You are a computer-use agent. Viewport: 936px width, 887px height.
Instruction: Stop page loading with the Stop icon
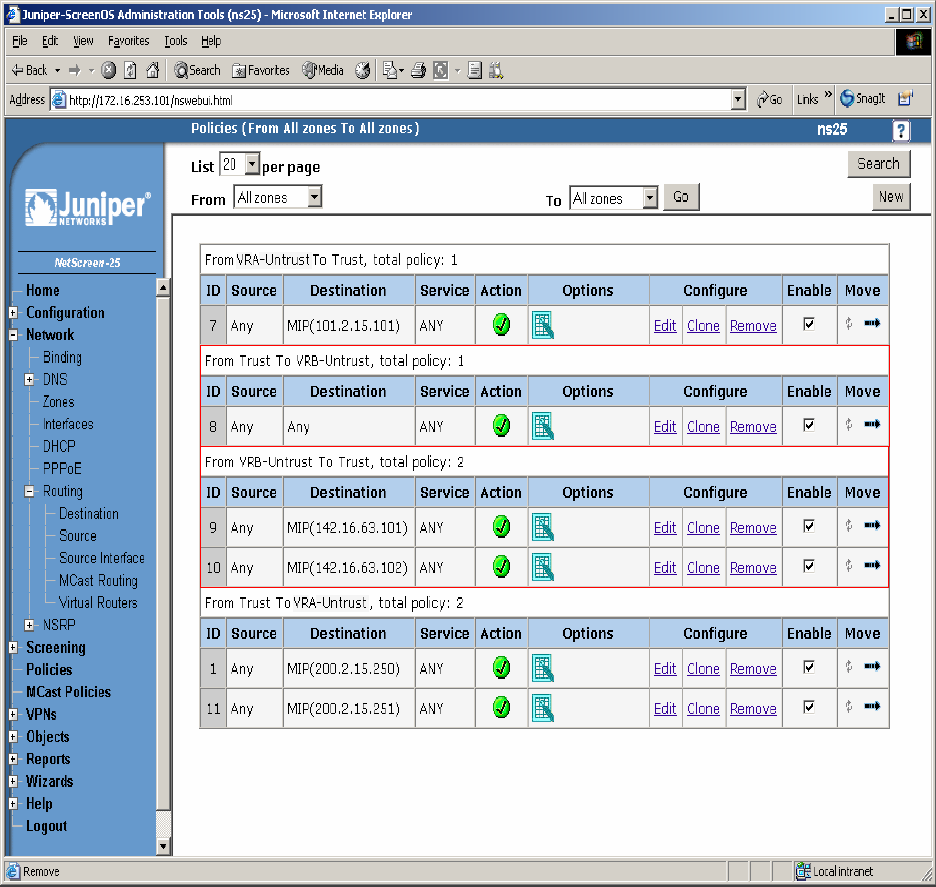tap(108, 70)
